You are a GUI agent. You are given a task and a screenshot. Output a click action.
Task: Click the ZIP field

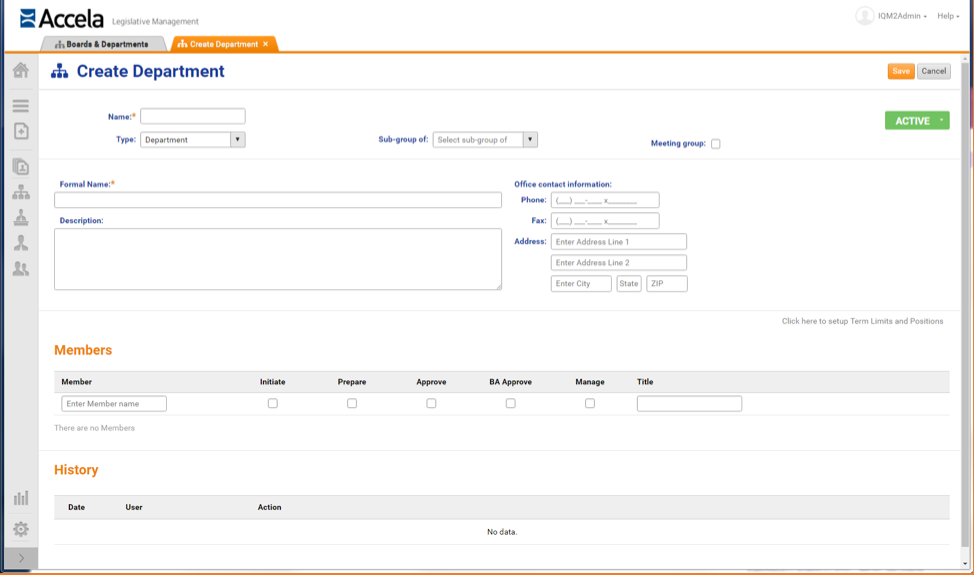(x=667, y=284)
